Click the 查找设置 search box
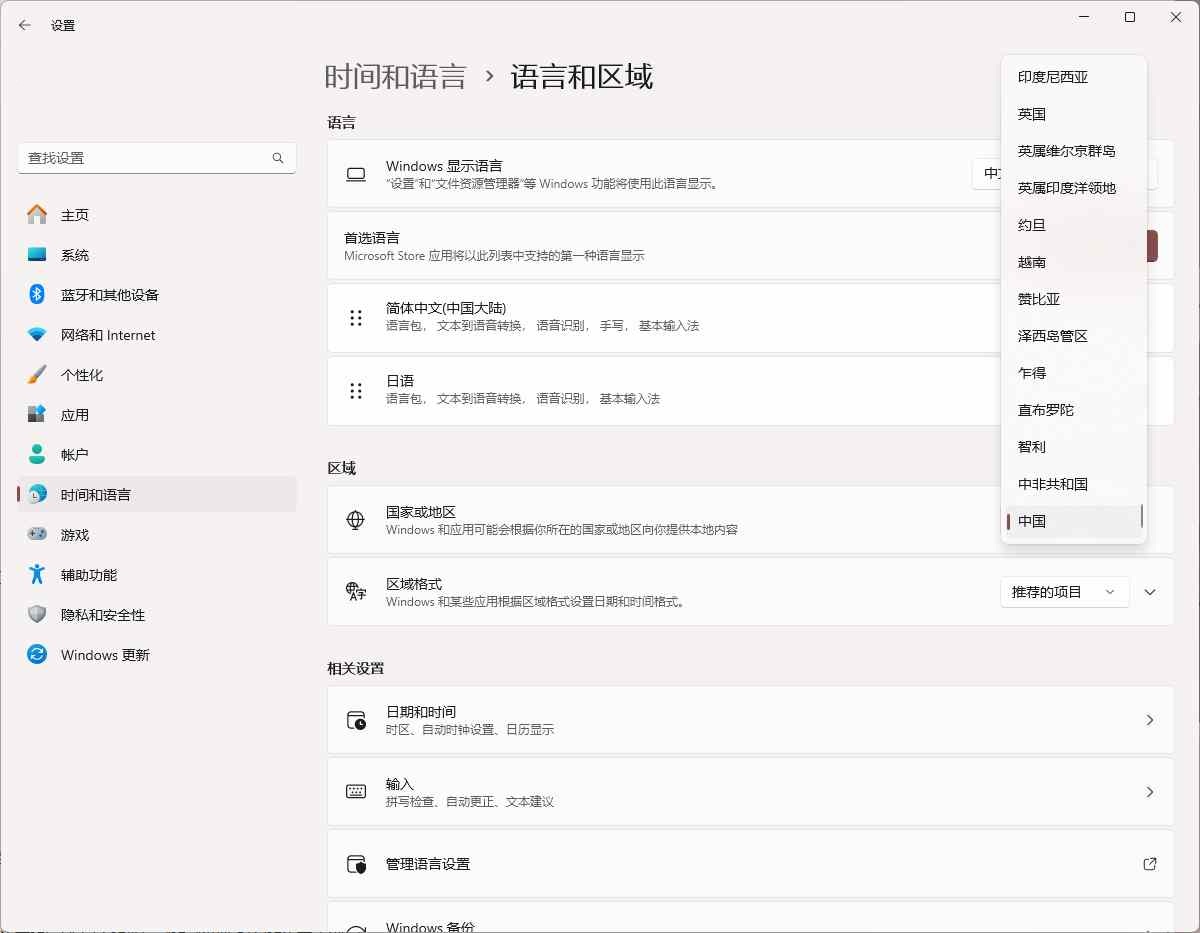 (x=157, y=158)
